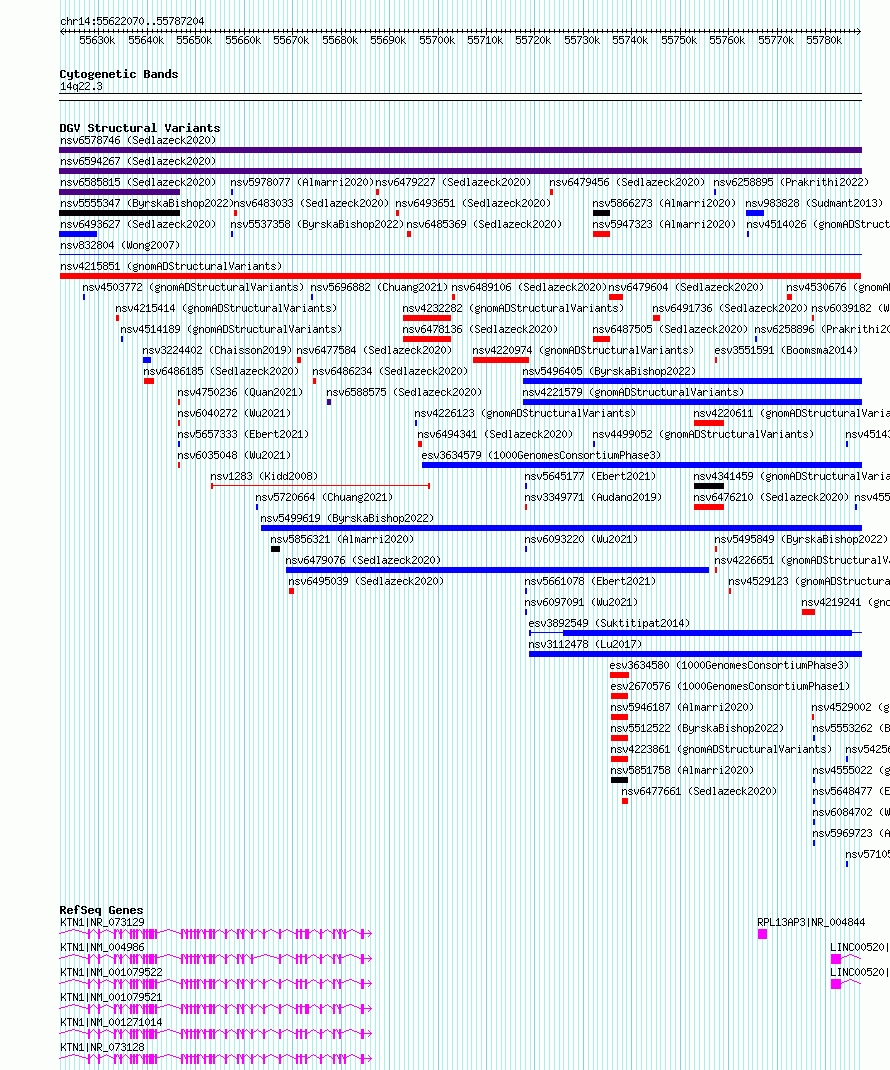Select the purple bar under nsv6585815
Screen dimensions: 890x1070
119,192
